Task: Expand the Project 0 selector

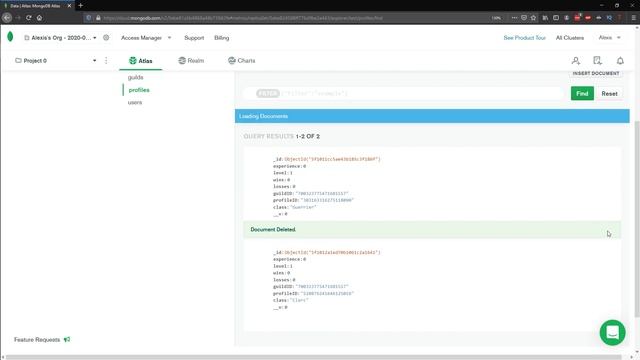Action: 56,60
